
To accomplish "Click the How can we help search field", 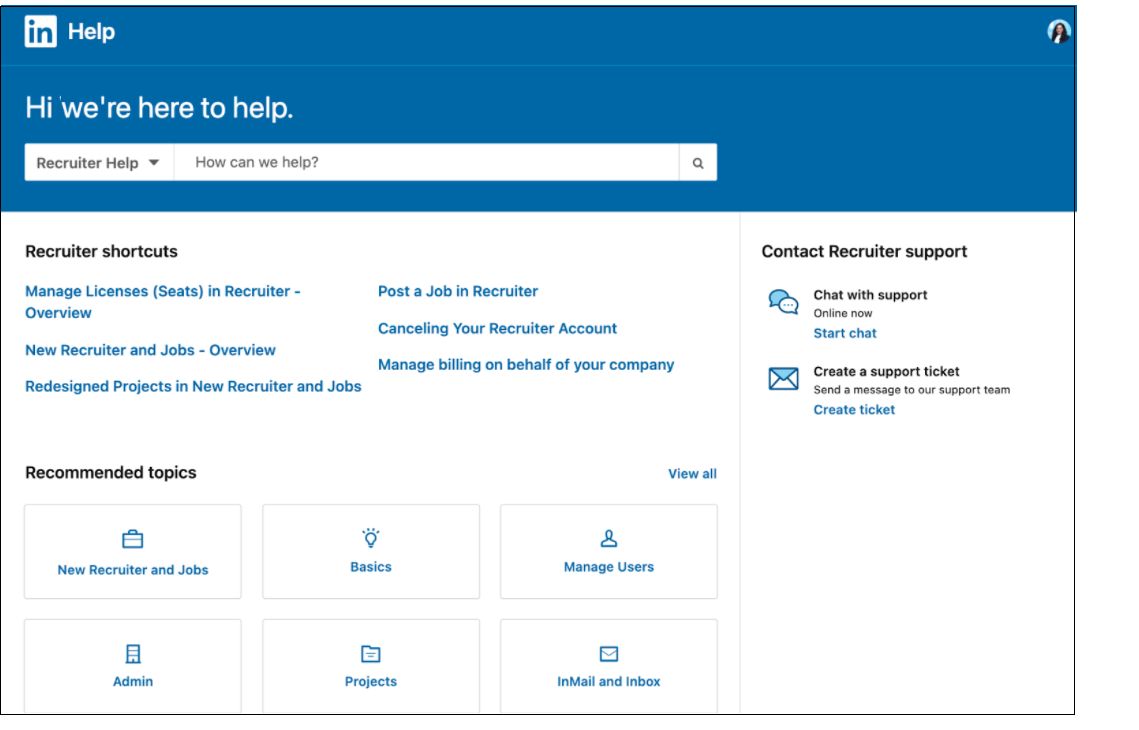I will point(427,163).
